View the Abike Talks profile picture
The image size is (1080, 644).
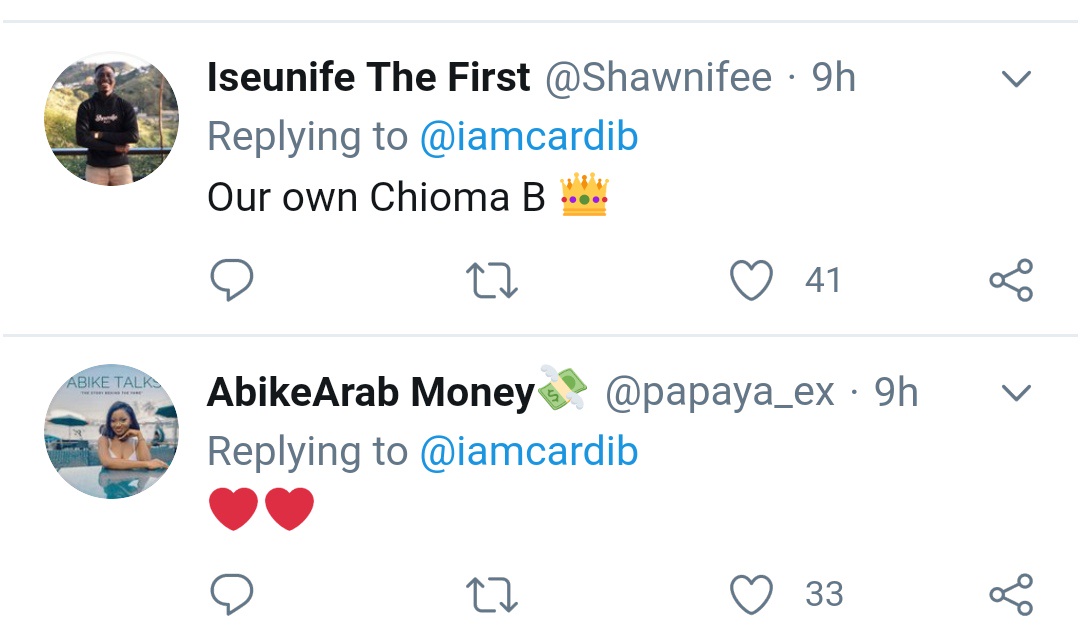tap(111, 431)
